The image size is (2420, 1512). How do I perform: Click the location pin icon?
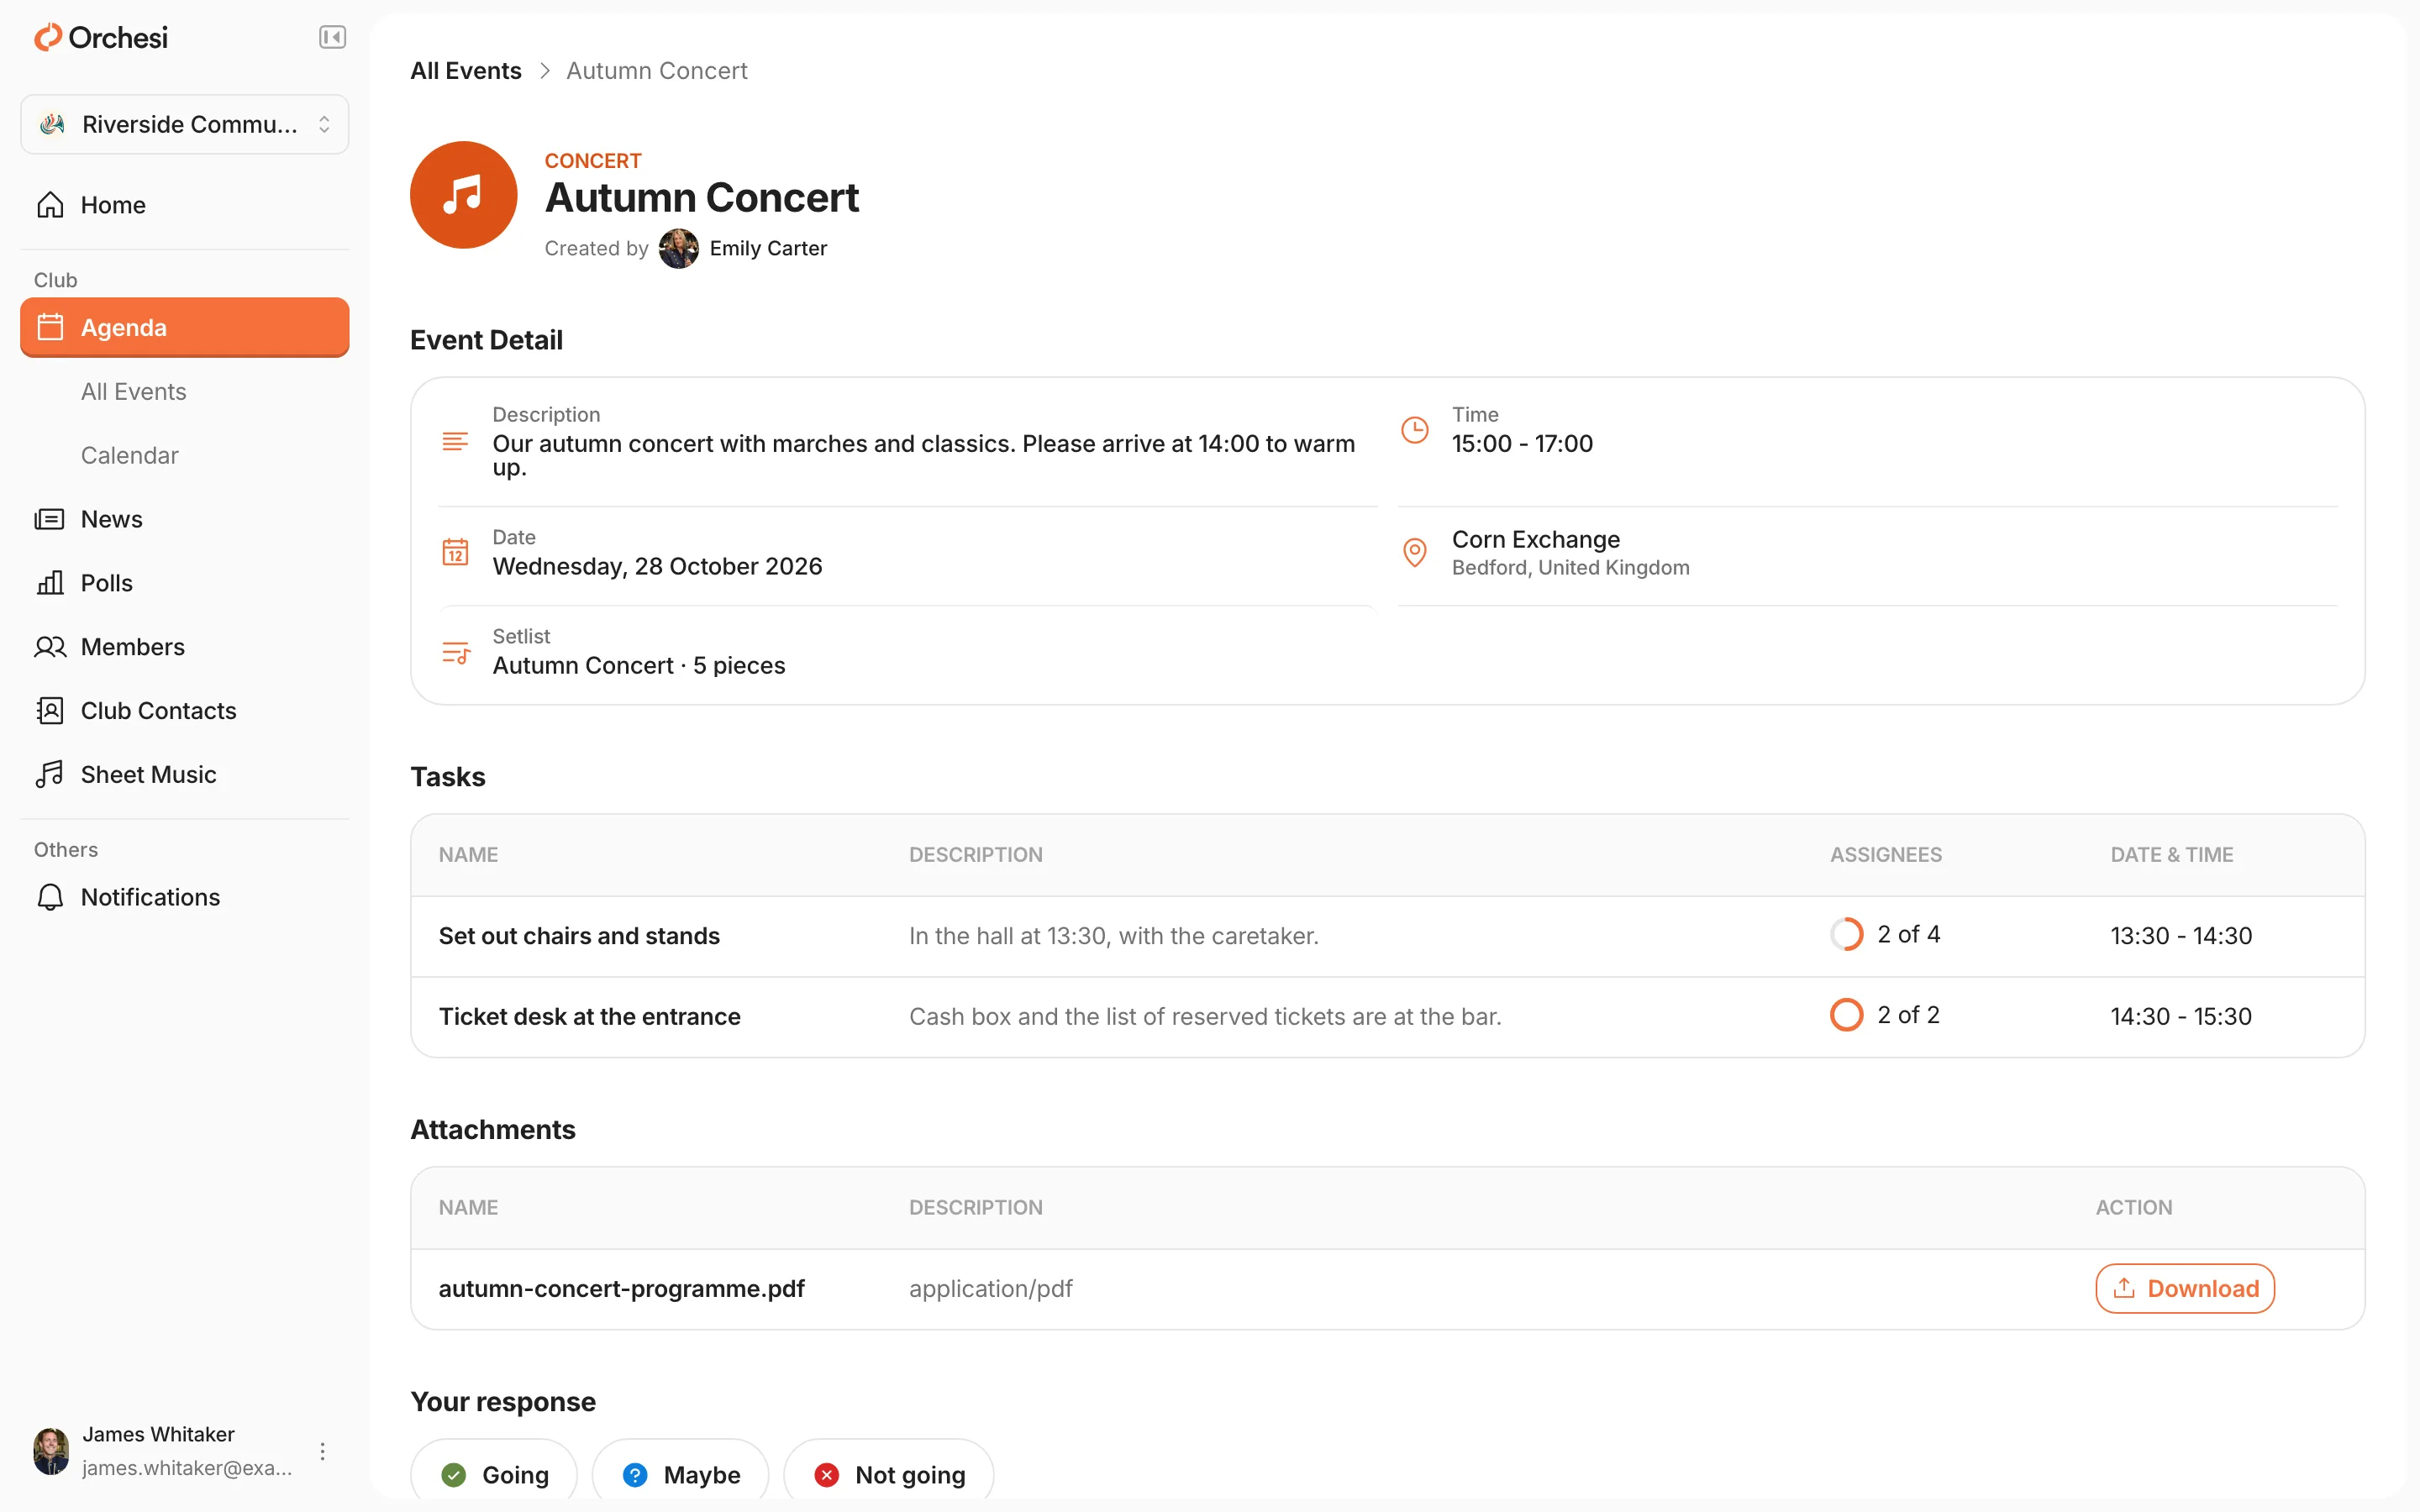1415,552
